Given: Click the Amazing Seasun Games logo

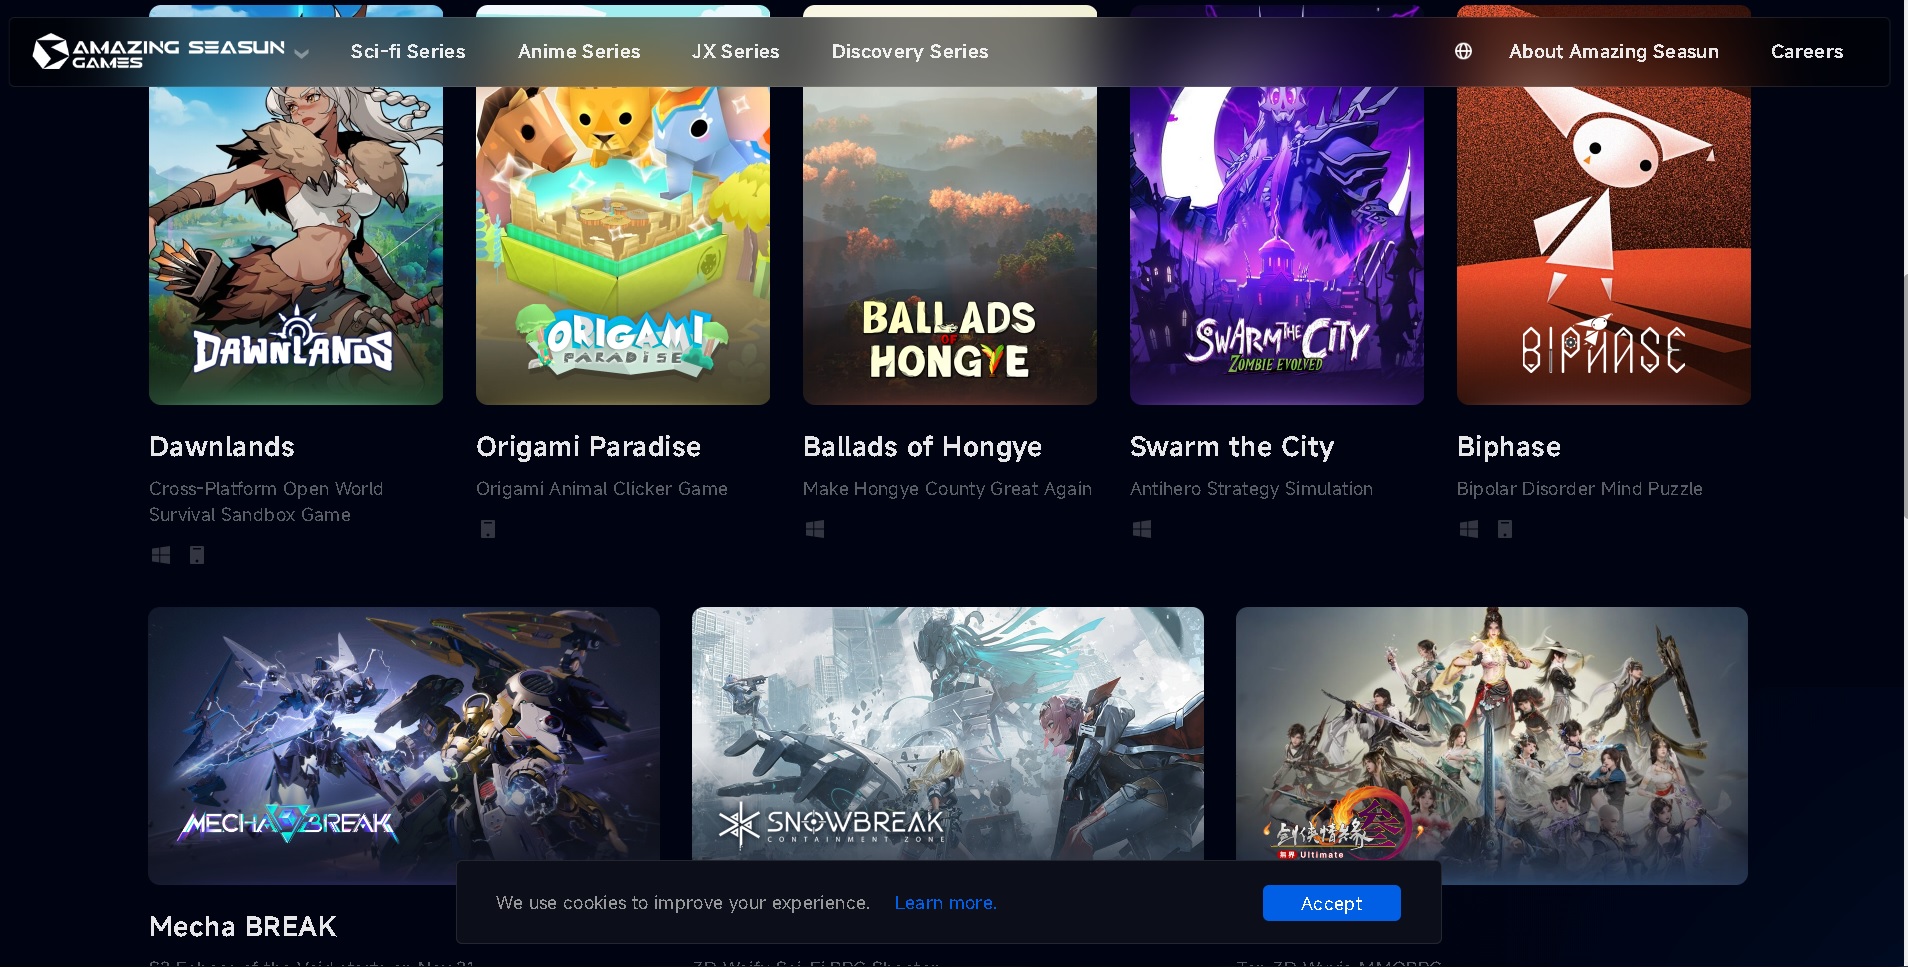Looking at the screenshot, I should (159, 52).
